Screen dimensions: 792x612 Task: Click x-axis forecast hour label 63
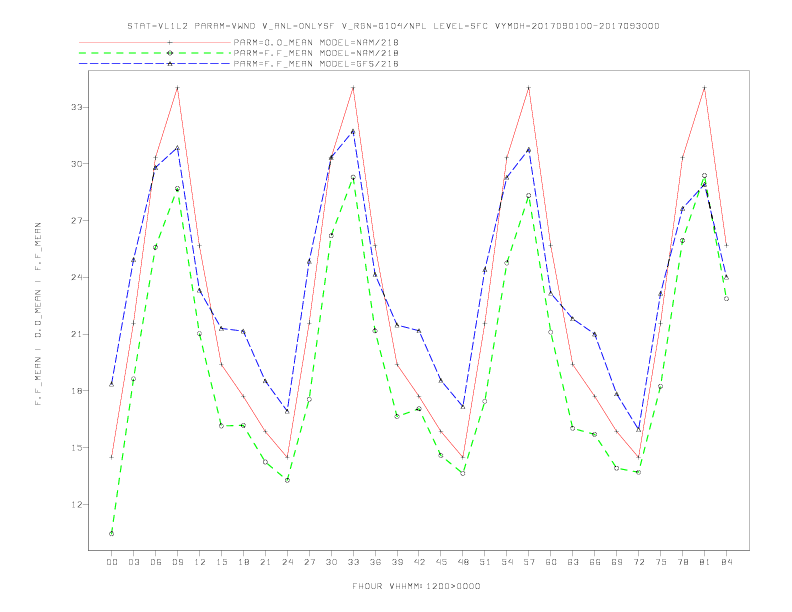(x=573, y=562)
